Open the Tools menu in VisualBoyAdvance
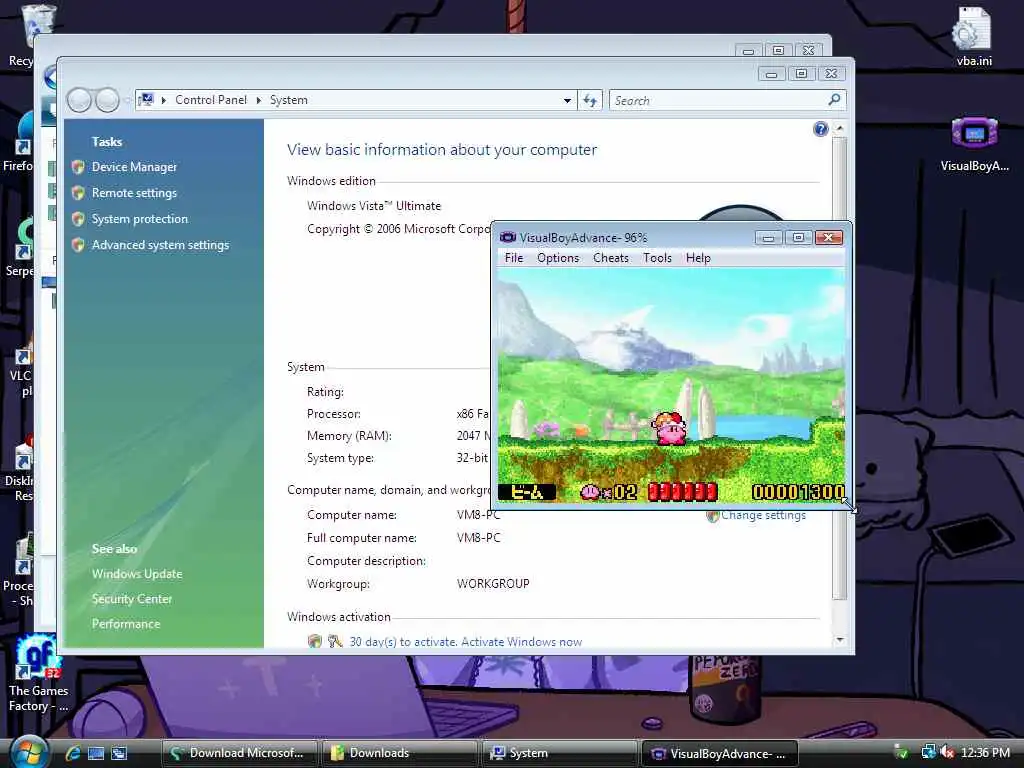Viewport: 1024px width, 768px height. [x=657, y=258]
